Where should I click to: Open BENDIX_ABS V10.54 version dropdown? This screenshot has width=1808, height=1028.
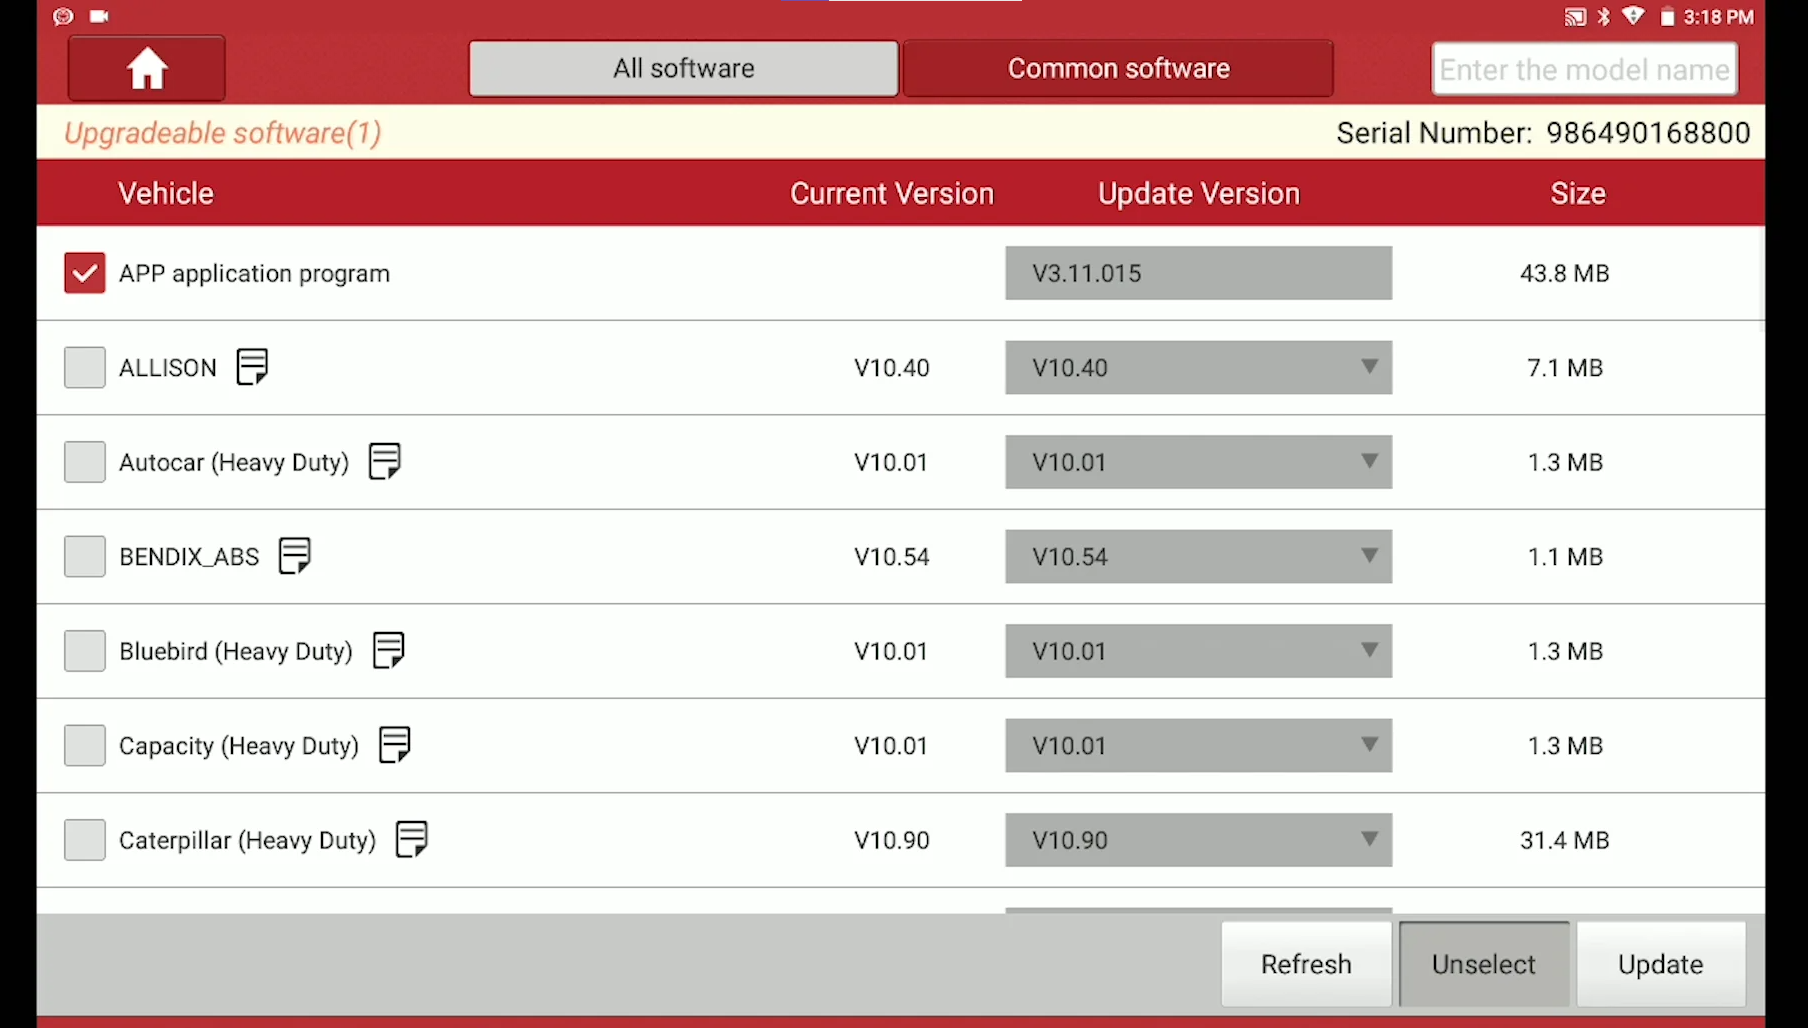pos(1198,556)
